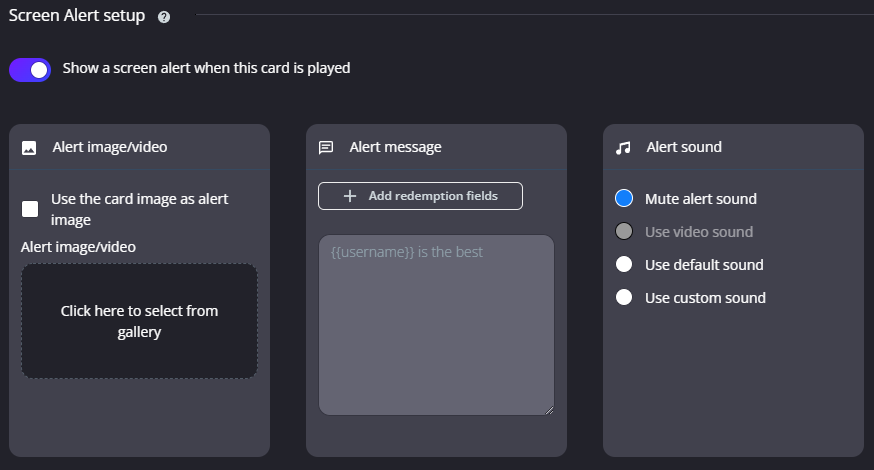Image resolution: width=874 pixels, height=470 pixels.
Task: Click the Alert message panel title
Action: tap(395, 147)
